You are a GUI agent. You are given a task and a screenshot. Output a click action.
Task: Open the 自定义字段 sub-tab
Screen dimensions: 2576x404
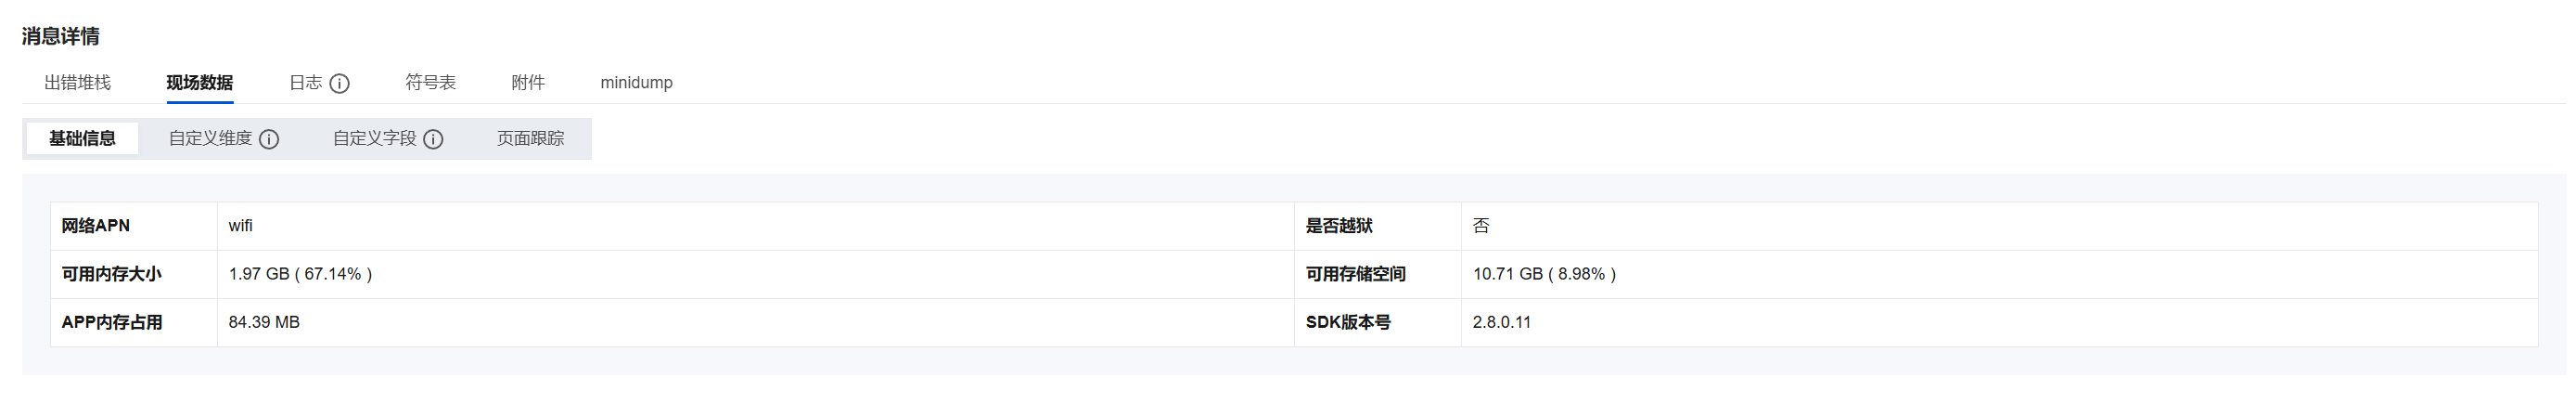374,139
